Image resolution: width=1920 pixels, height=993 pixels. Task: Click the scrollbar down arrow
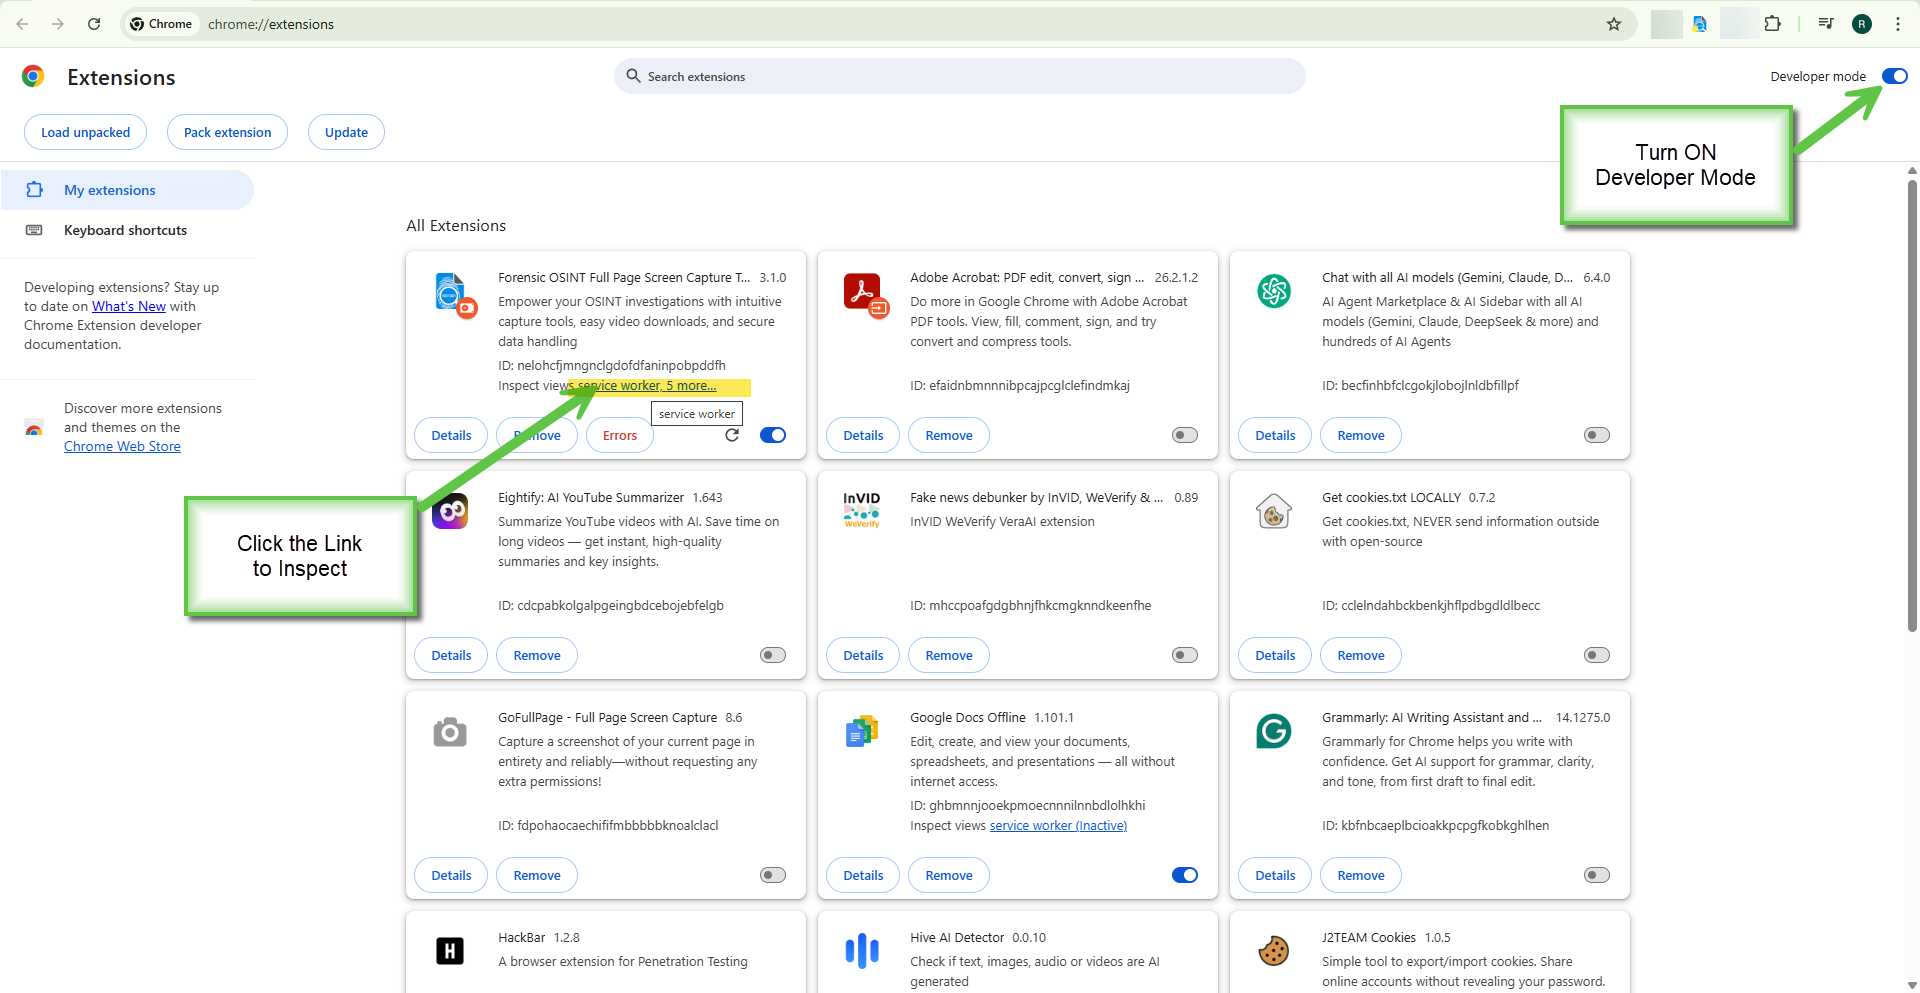(1912, 985)
